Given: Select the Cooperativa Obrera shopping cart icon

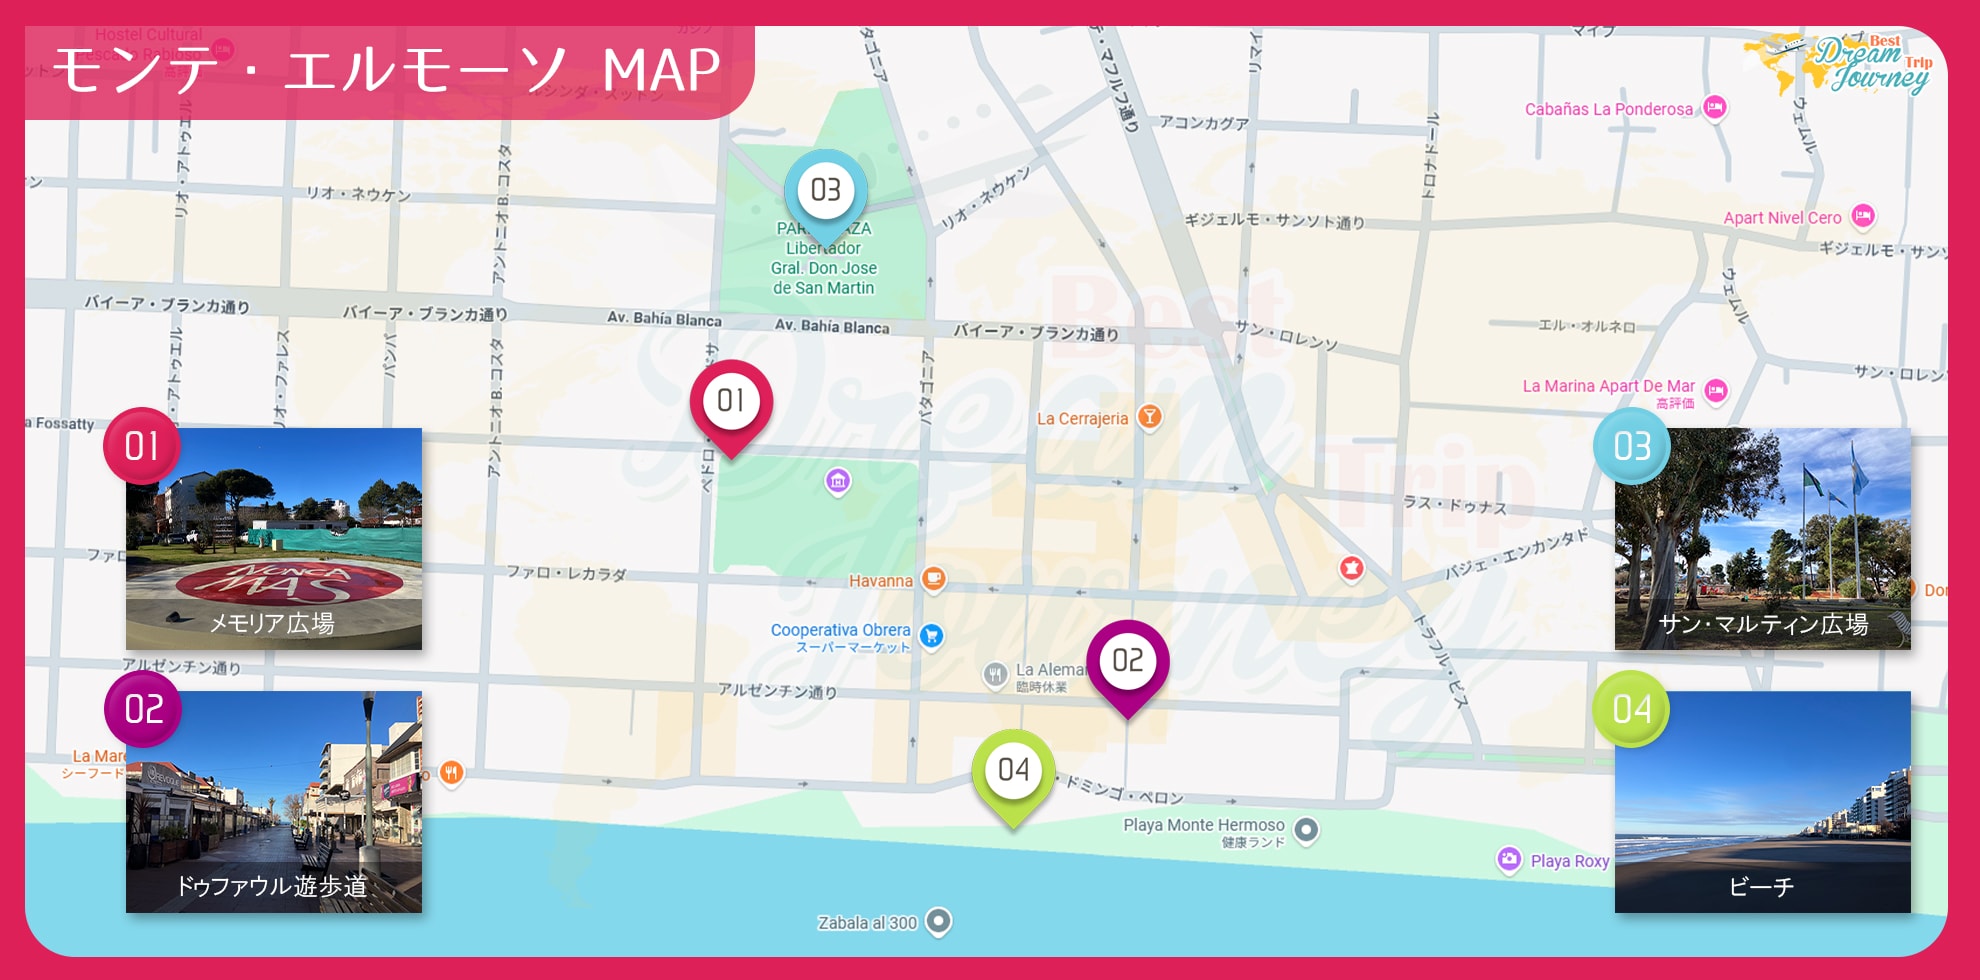Looking at the screenshot, I should tap(931, 636).
